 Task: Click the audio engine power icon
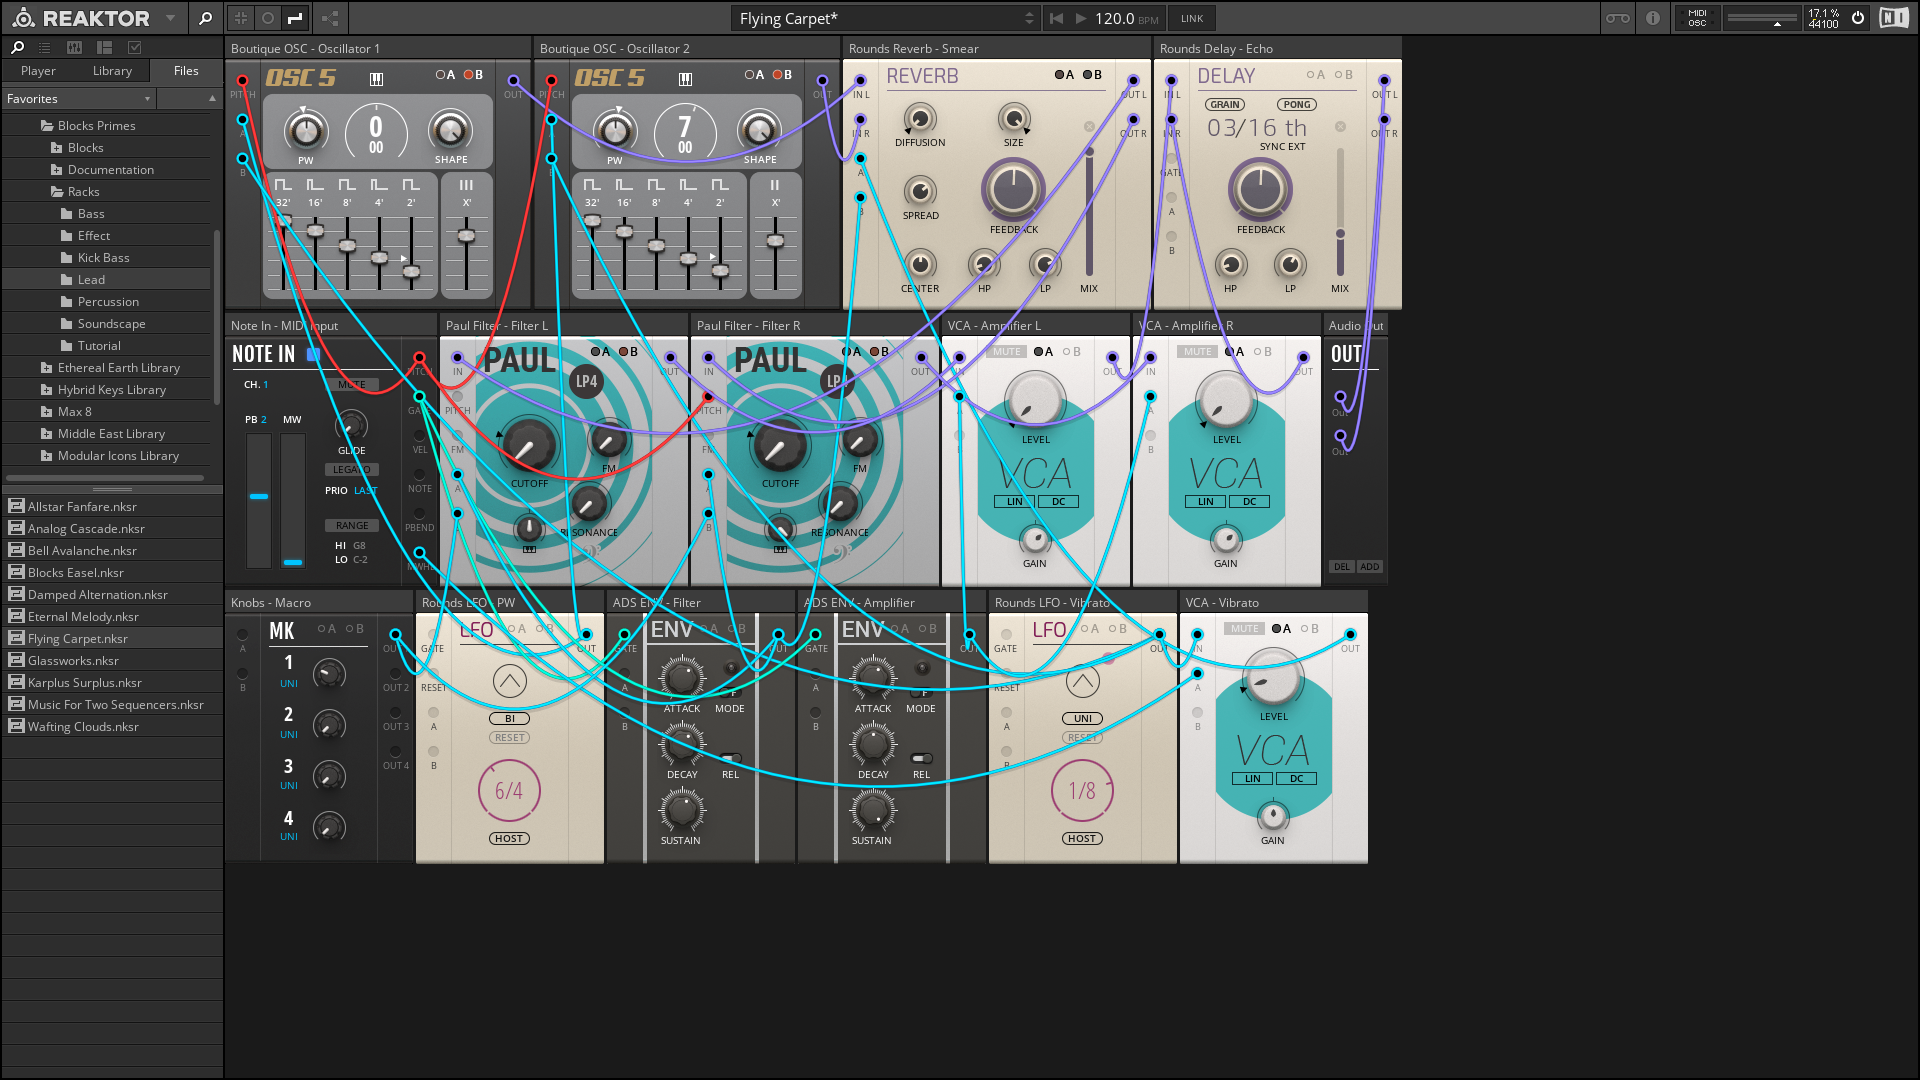1858,18
